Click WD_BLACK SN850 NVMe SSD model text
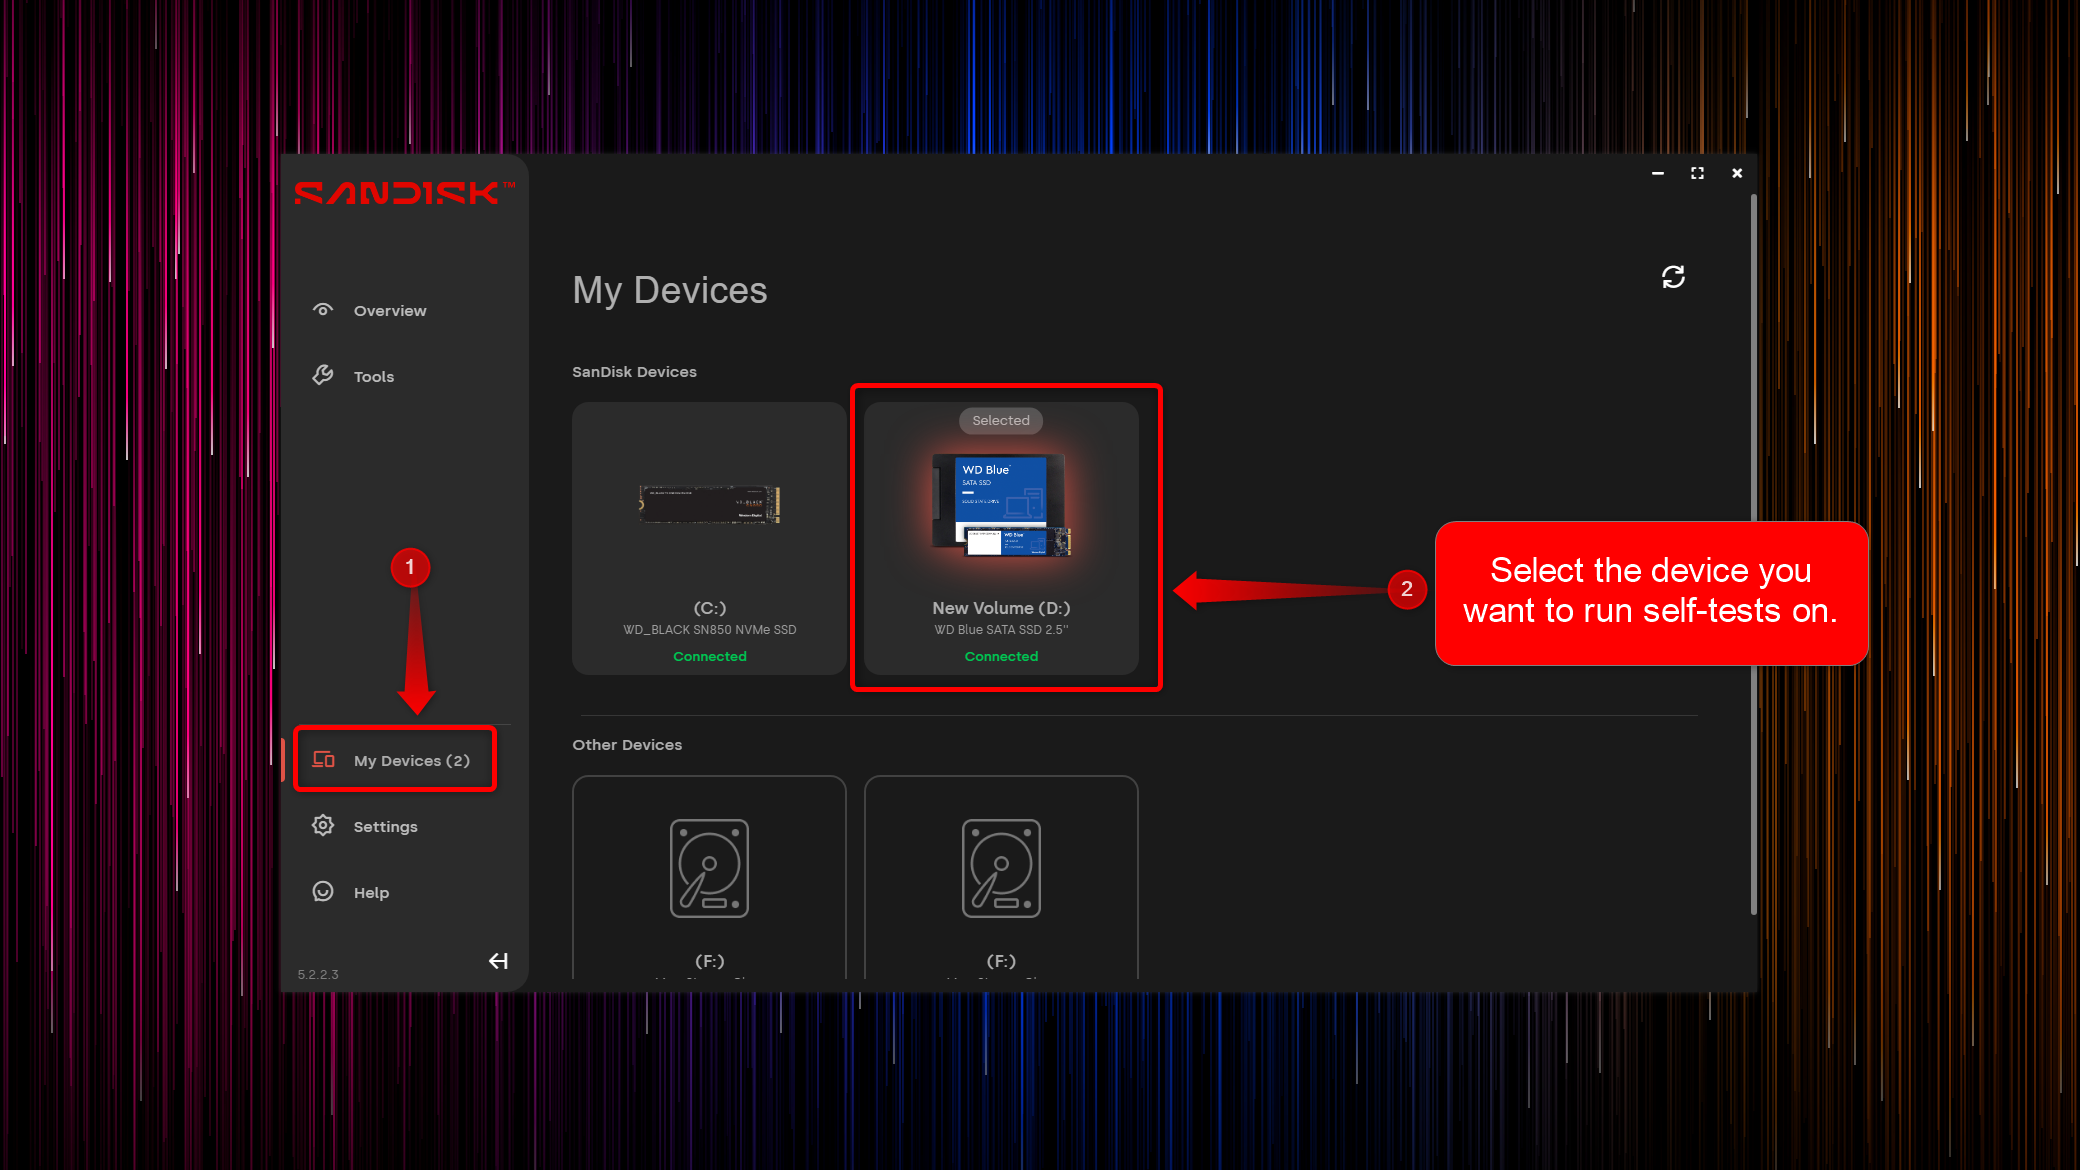Viewport: 2080px width, 1170px height. coord(710,630)
